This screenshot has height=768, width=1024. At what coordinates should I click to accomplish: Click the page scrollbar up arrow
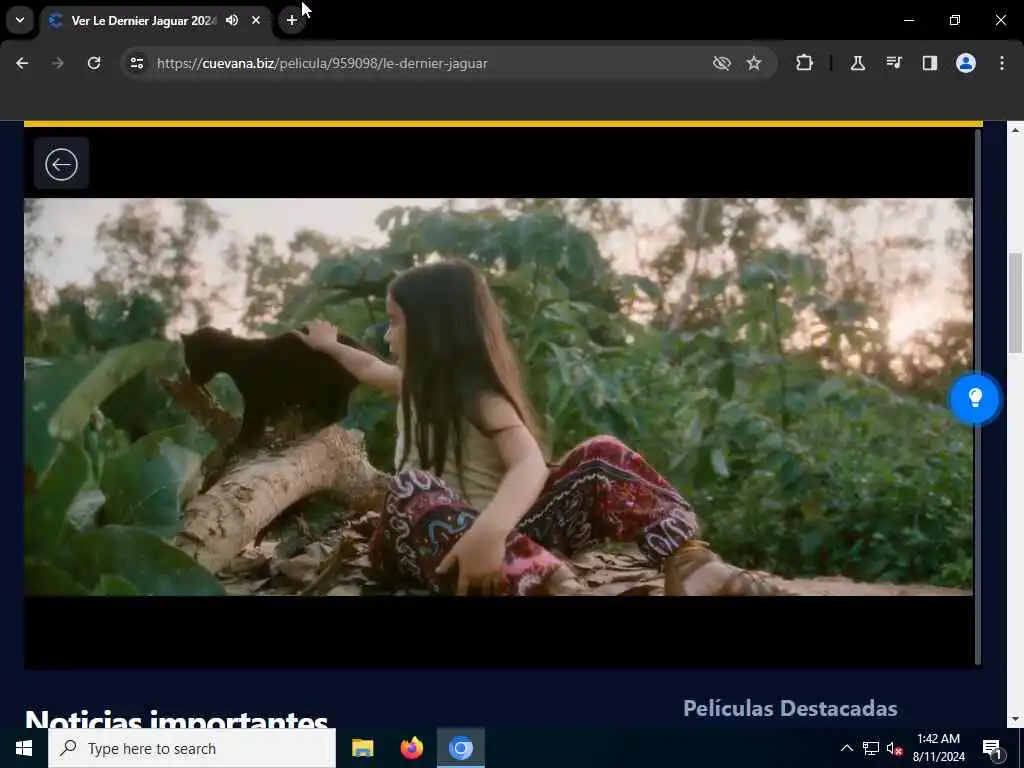pos(1015,130)
